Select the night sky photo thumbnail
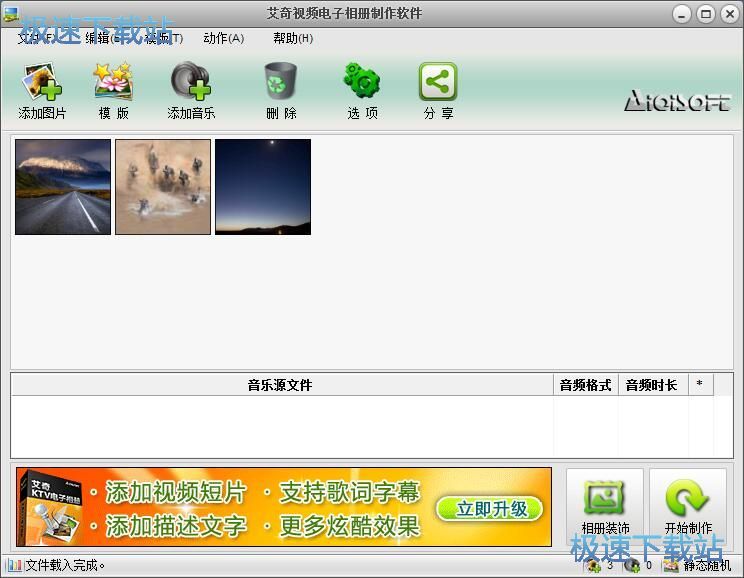Viewport: 744px width, 578px height. click(x=263, y=187)
